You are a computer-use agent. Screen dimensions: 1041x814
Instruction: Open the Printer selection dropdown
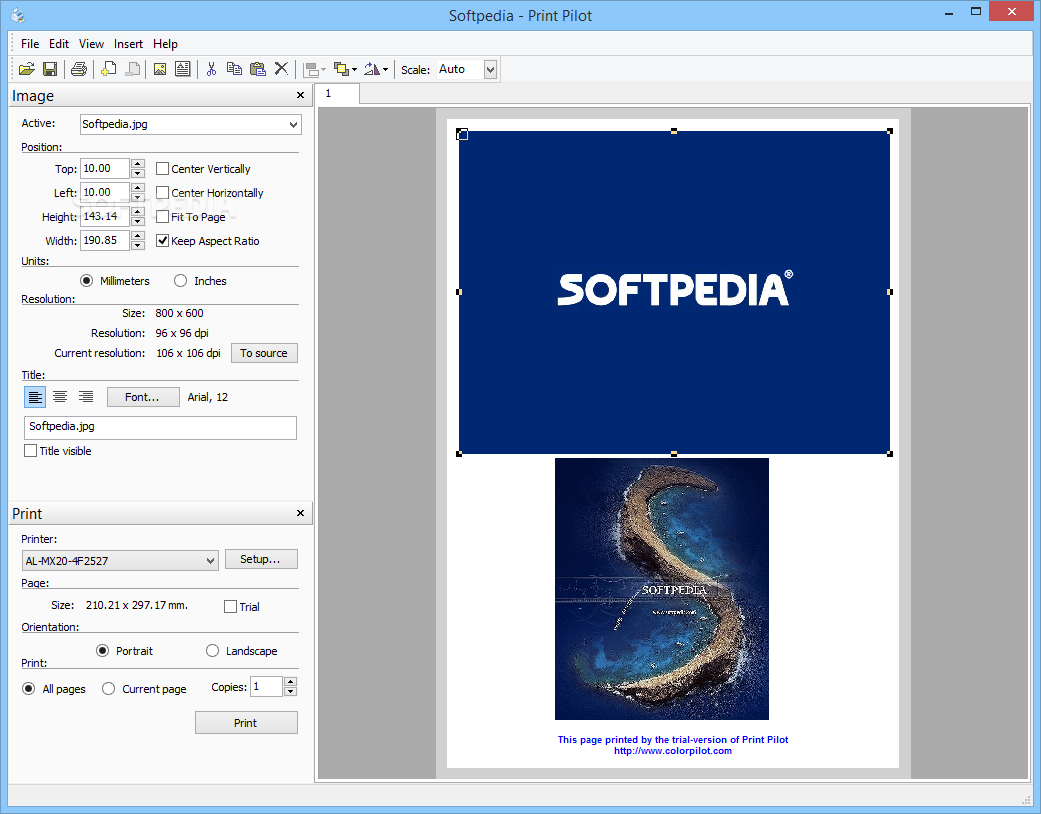pos(210,561)
